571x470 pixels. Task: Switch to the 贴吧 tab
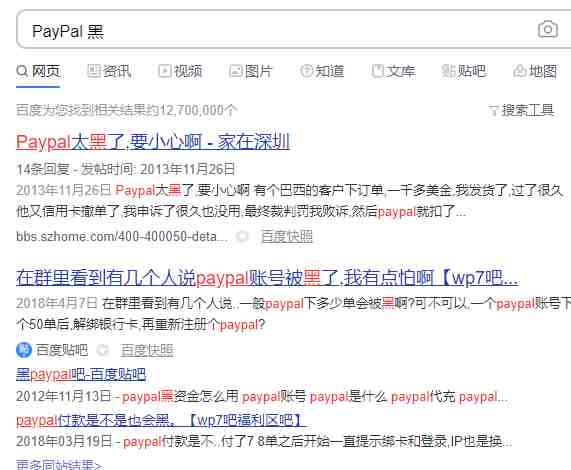coord(464,71)
